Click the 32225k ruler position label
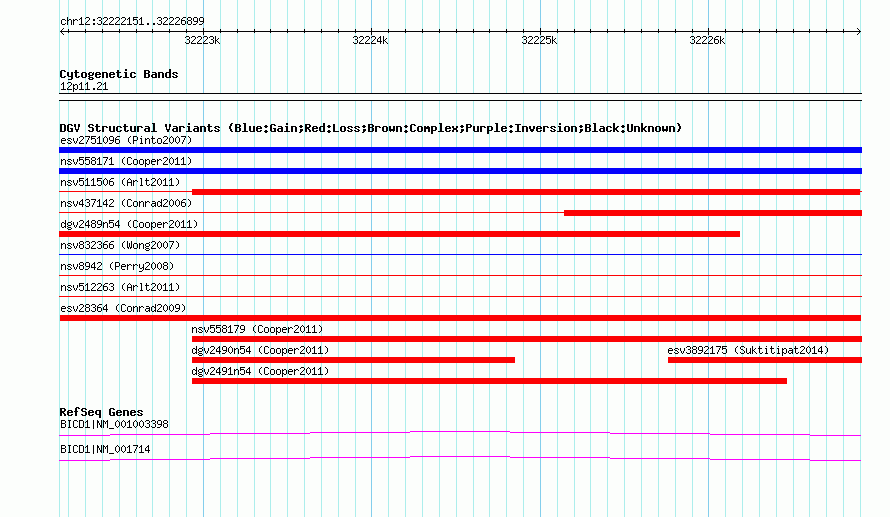 539,40
